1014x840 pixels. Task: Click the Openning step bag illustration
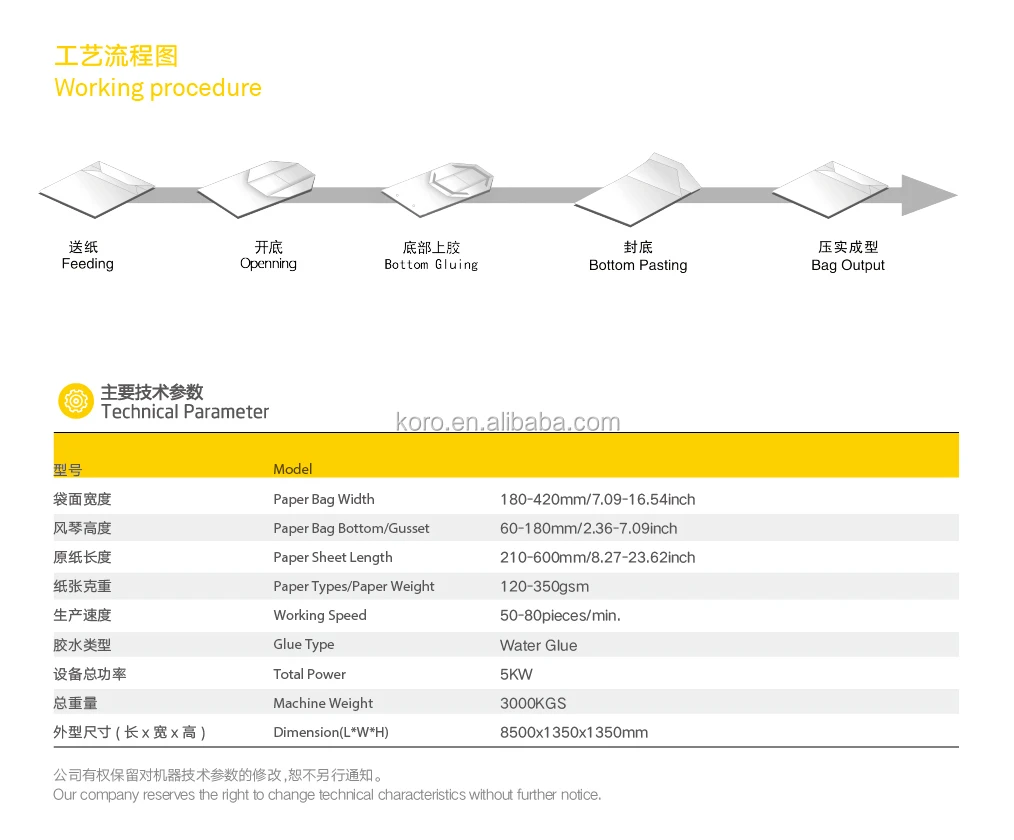(257, 189)
